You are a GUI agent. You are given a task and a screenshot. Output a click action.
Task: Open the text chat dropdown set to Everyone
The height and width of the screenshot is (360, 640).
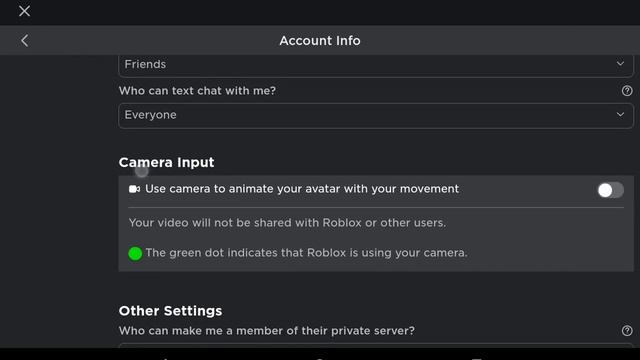tap(376, 116)
